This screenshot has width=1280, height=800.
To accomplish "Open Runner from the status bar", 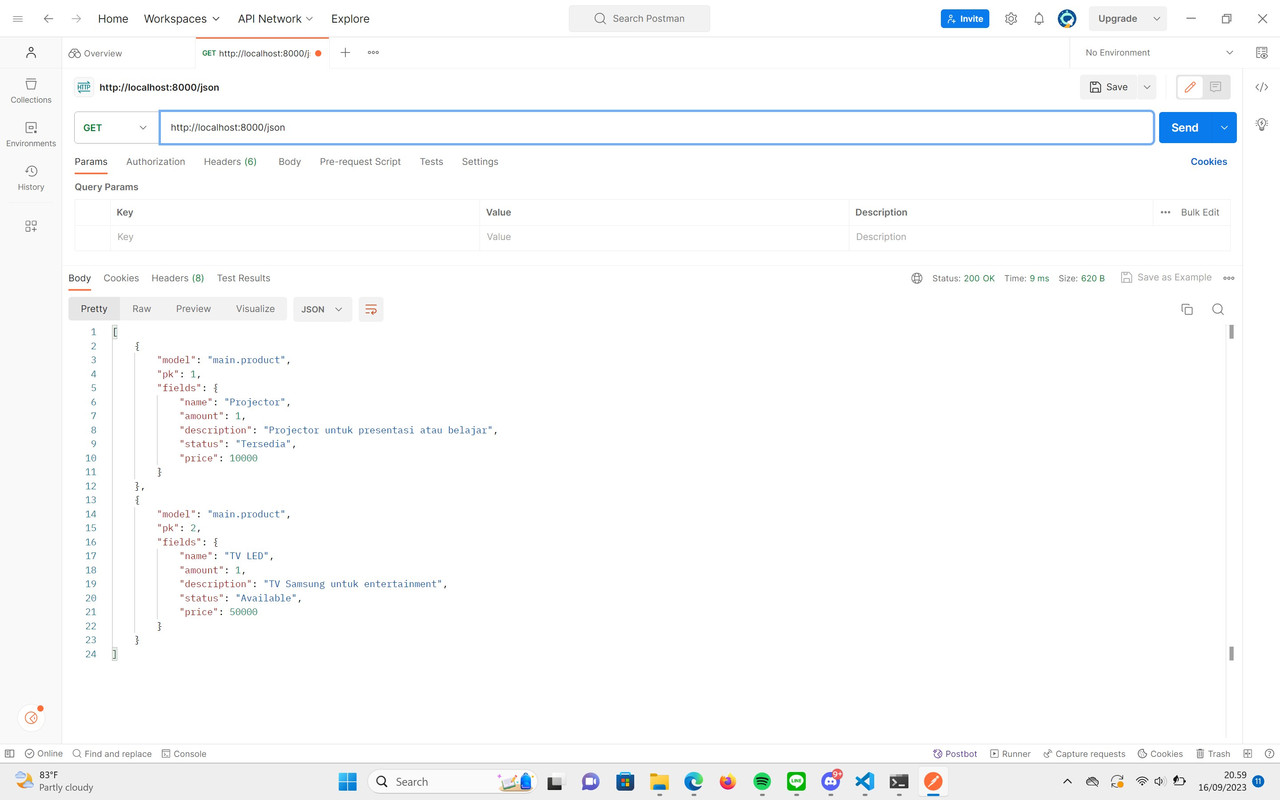I will pyautogui.click(x=1010, y=754).
